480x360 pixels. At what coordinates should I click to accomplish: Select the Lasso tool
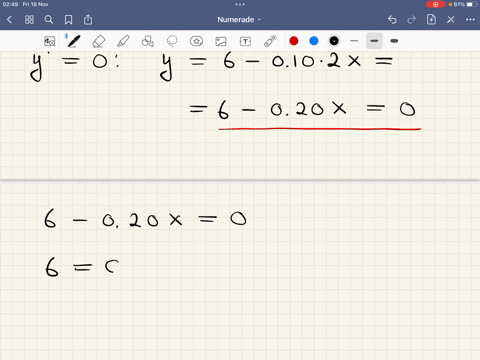pos(172,41)
